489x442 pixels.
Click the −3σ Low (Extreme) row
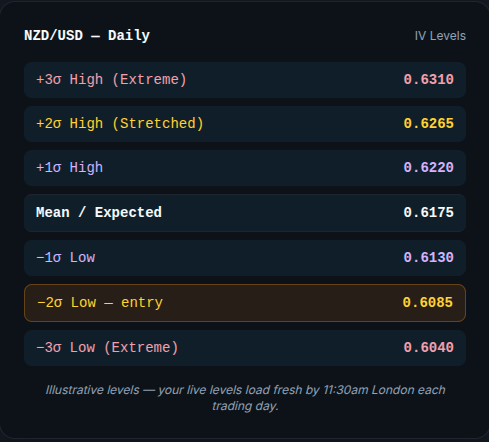pos(245,348)
